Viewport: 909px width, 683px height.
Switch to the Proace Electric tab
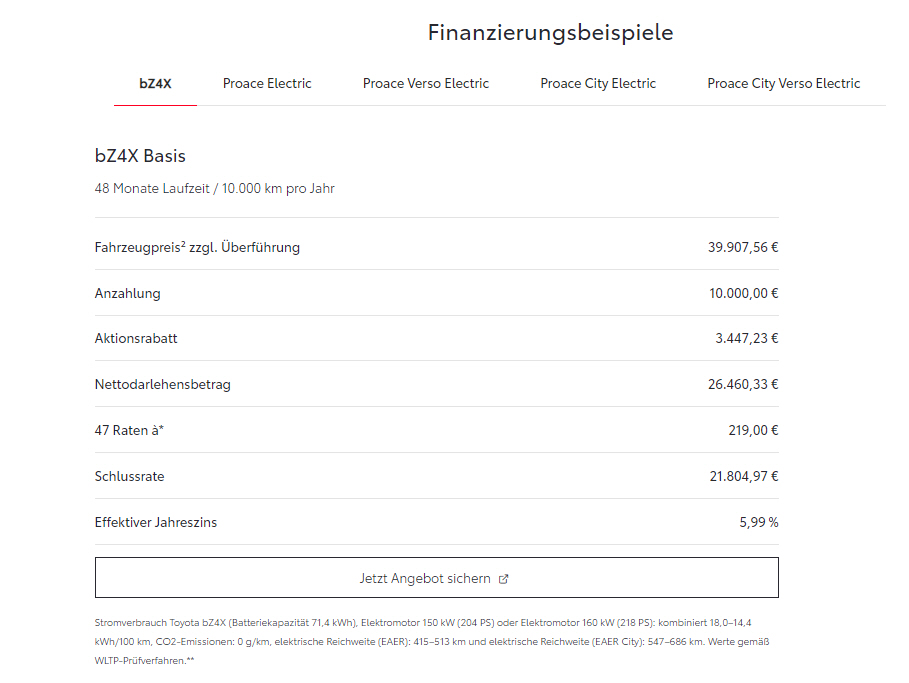[x=267, y=84]
